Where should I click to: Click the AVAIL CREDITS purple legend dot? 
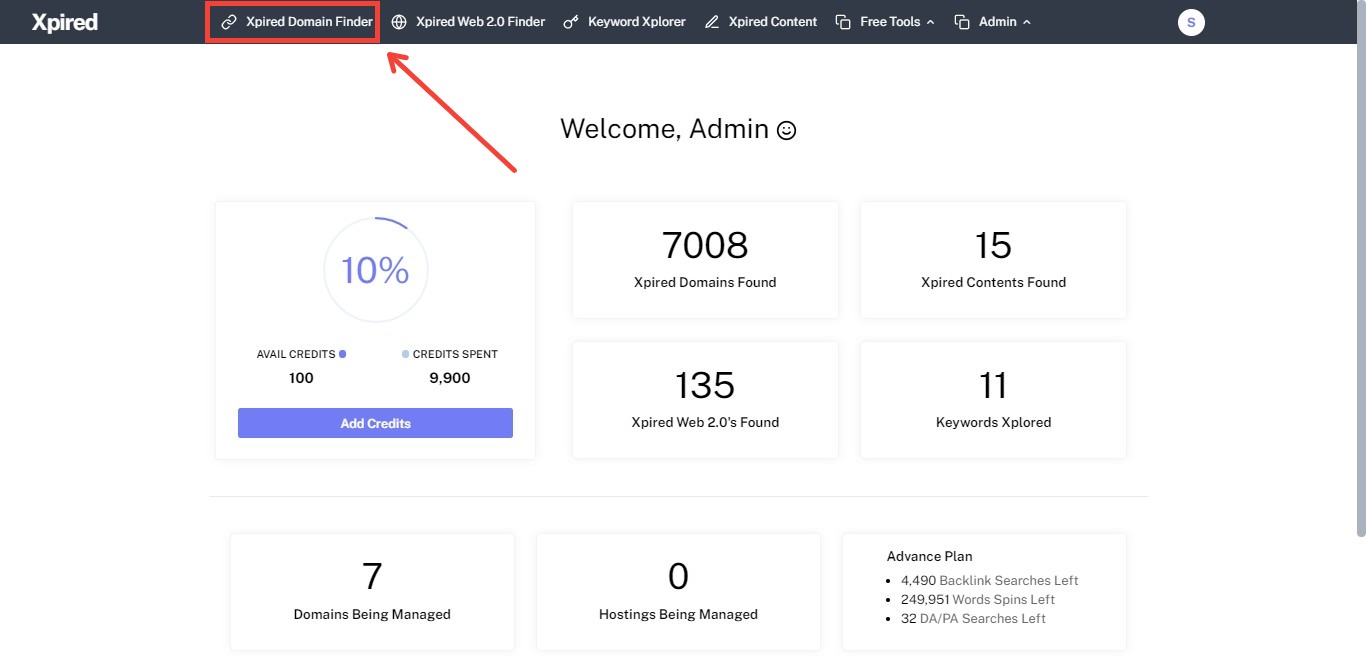(x=342, y=354)
